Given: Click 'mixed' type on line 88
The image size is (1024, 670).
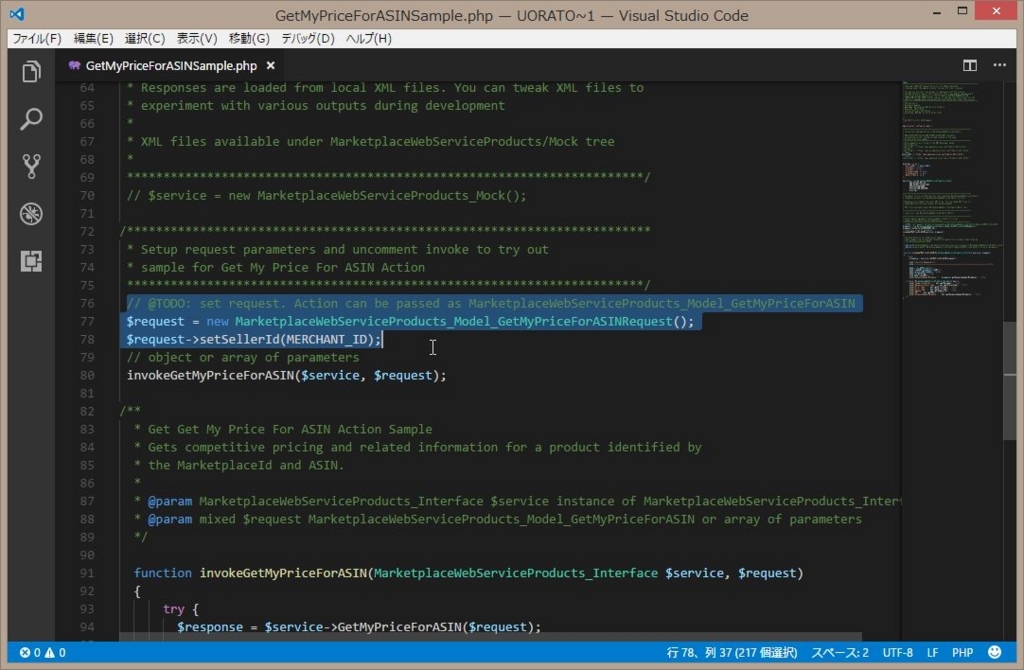Looking at the screenshot, I should [217, 519].
